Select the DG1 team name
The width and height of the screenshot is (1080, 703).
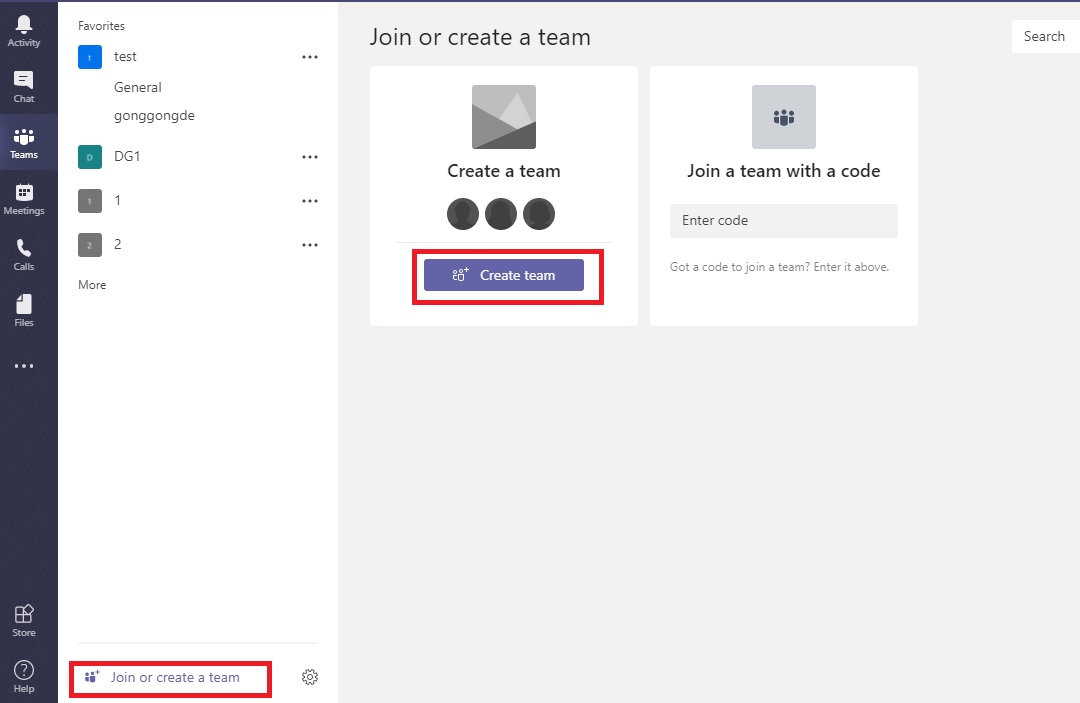pos(127,156)
